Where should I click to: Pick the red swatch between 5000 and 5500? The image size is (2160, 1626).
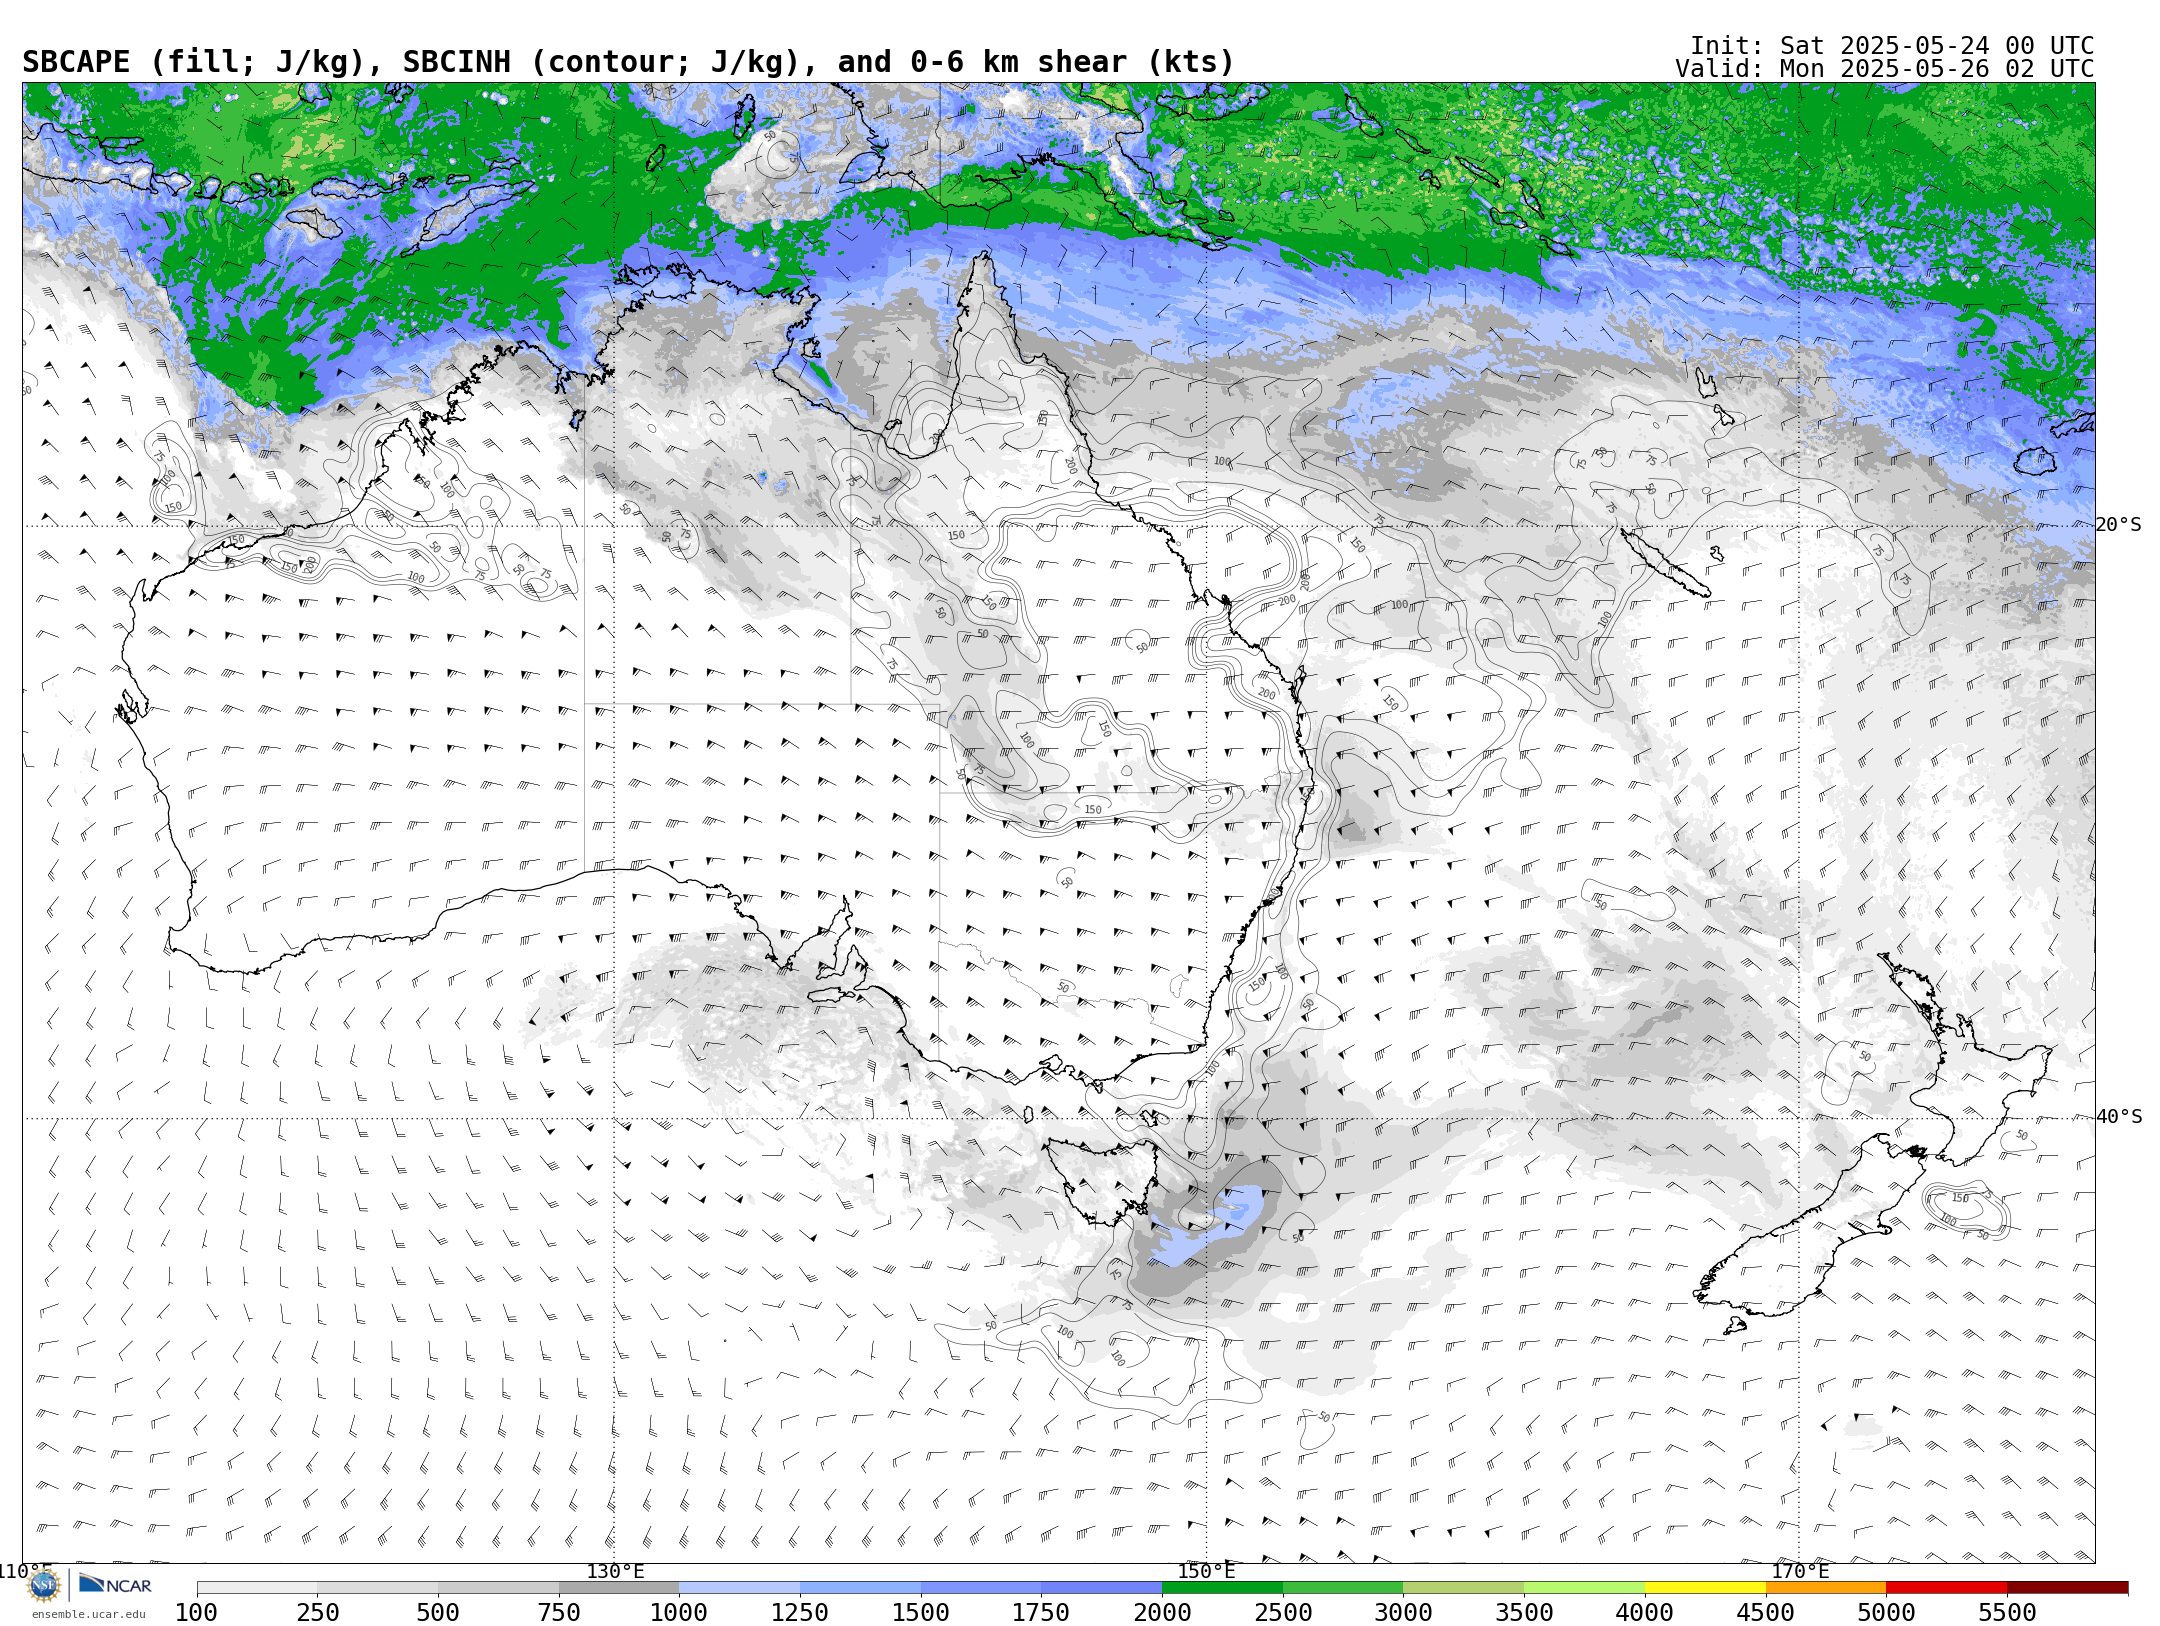click(1947, 1588)
